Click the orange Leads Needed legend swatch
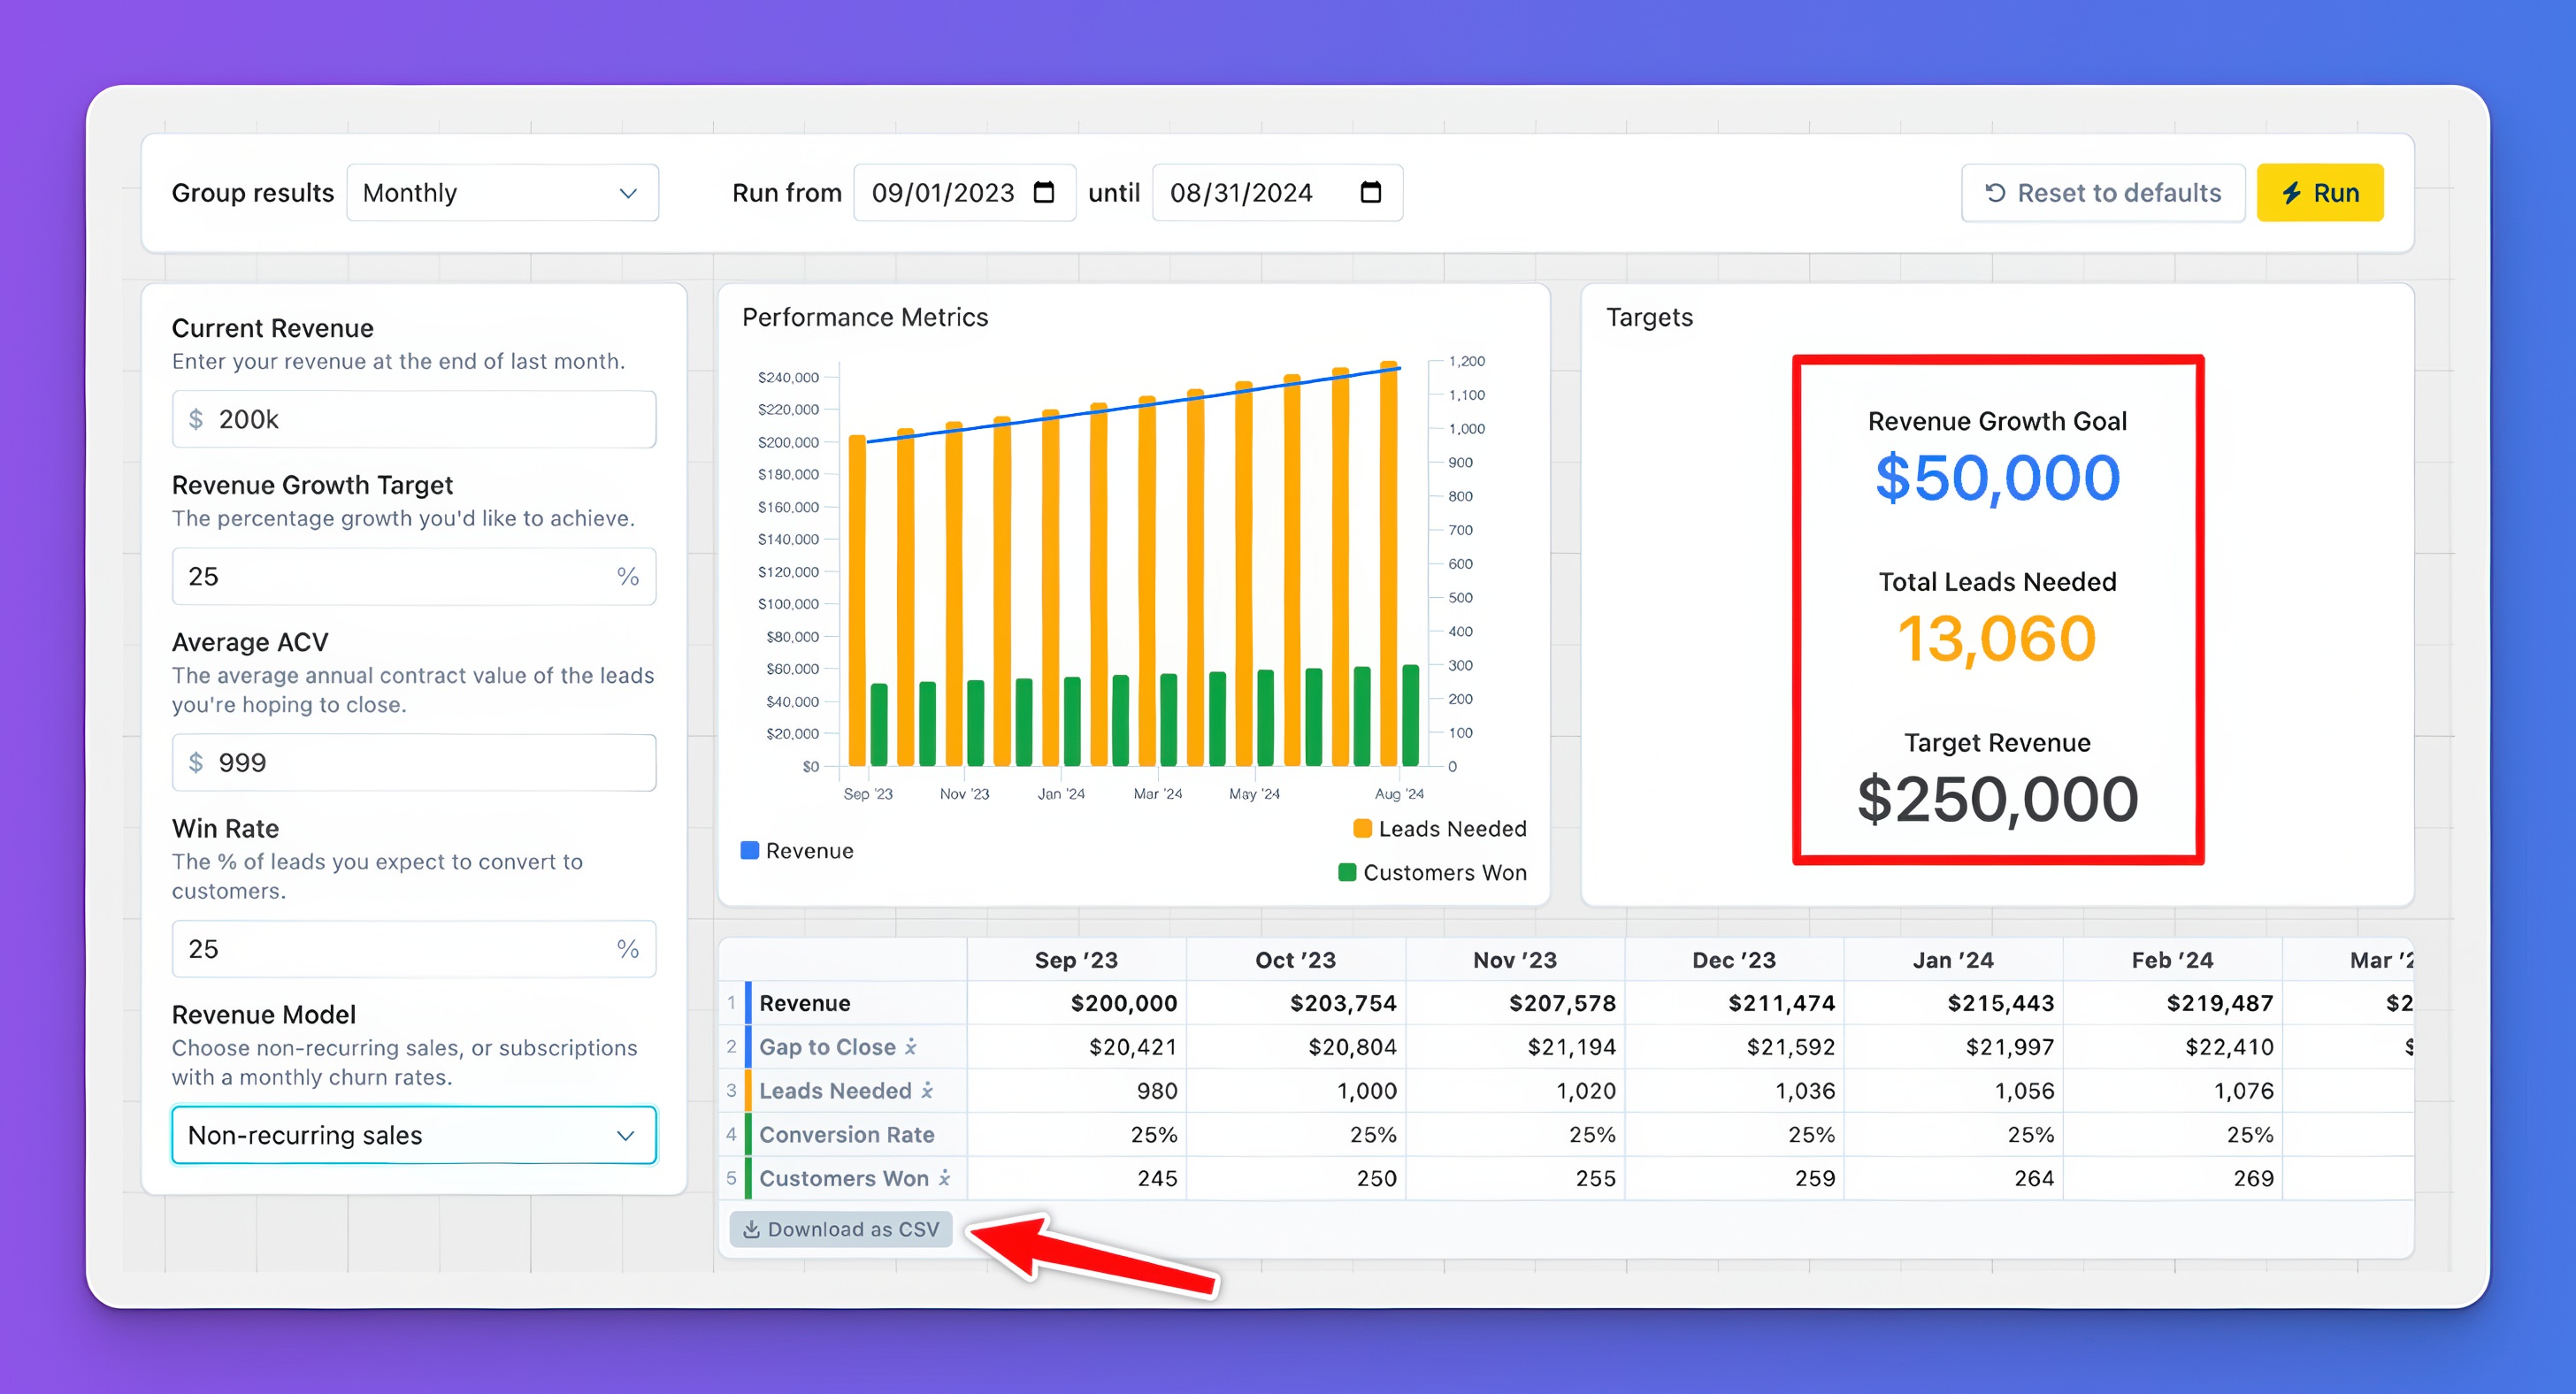 [x=1362, y=829]
